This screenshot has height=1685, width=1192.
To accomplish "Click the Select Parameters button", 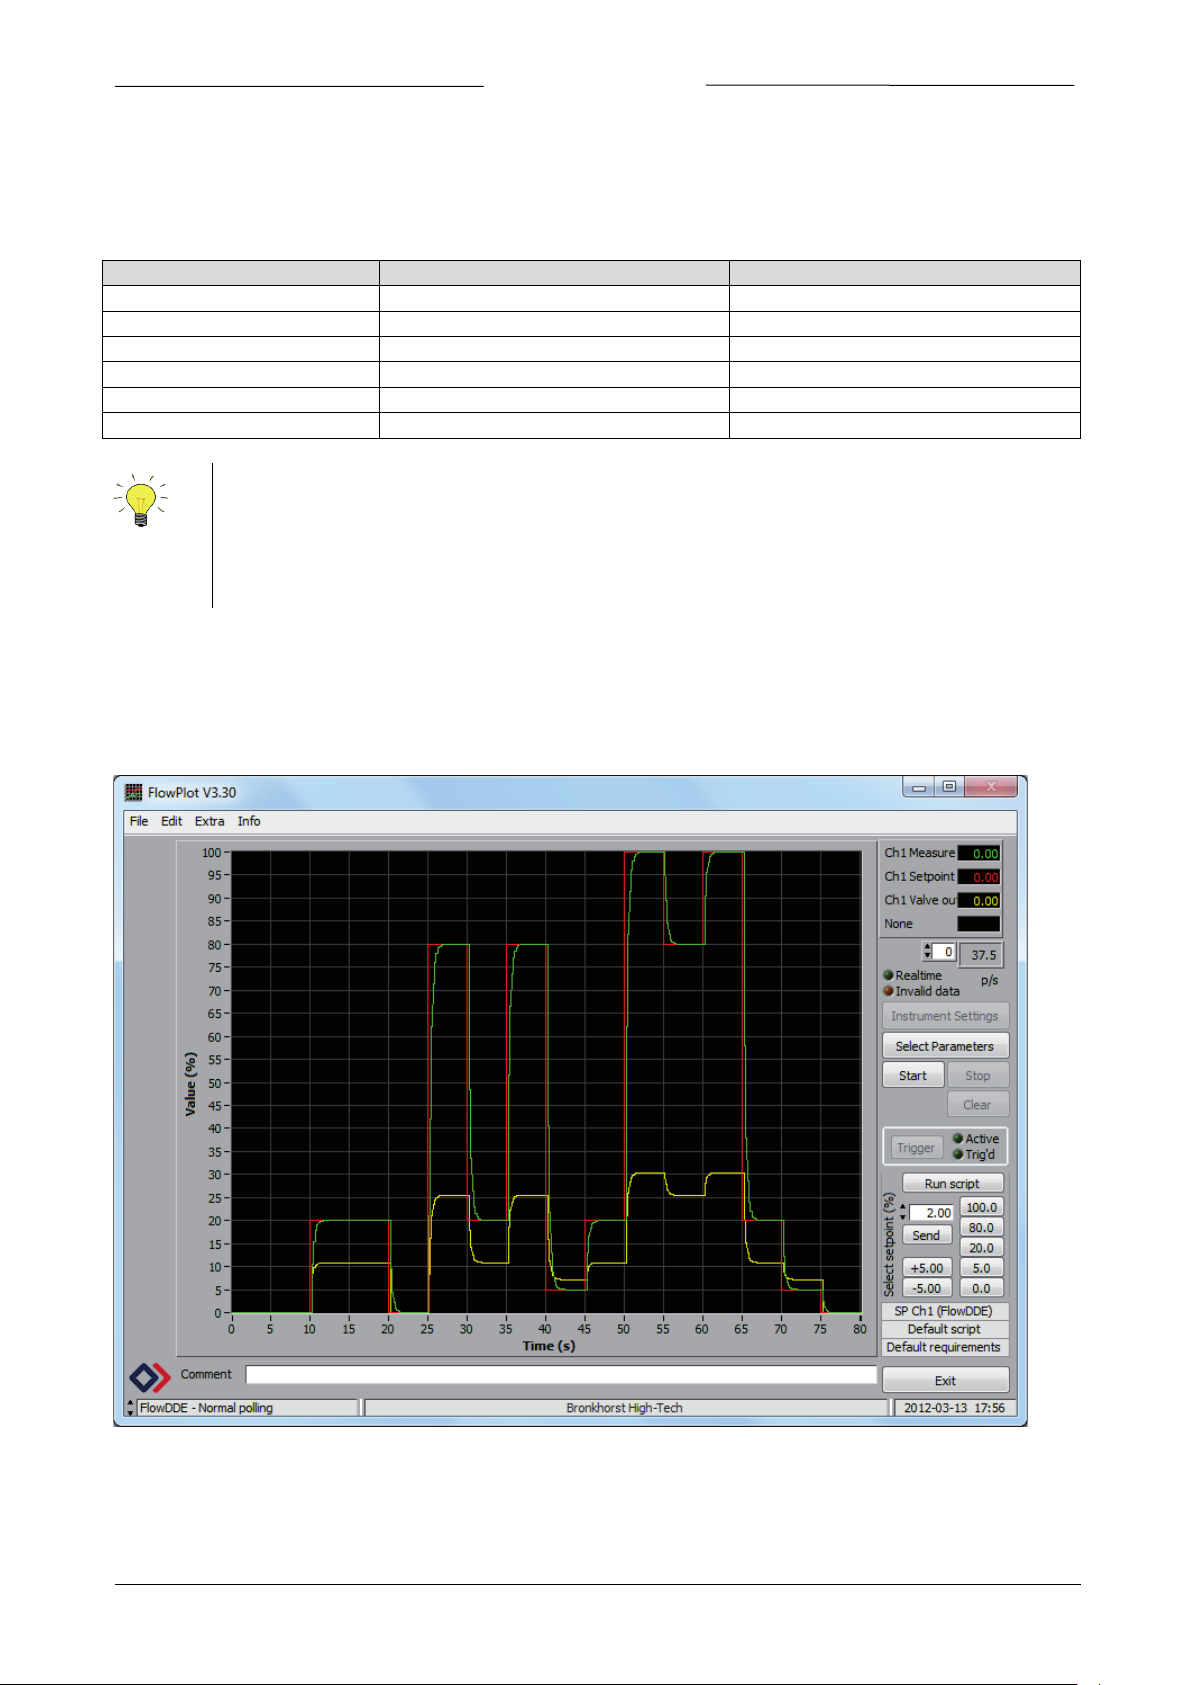I will coord(945,1046).
